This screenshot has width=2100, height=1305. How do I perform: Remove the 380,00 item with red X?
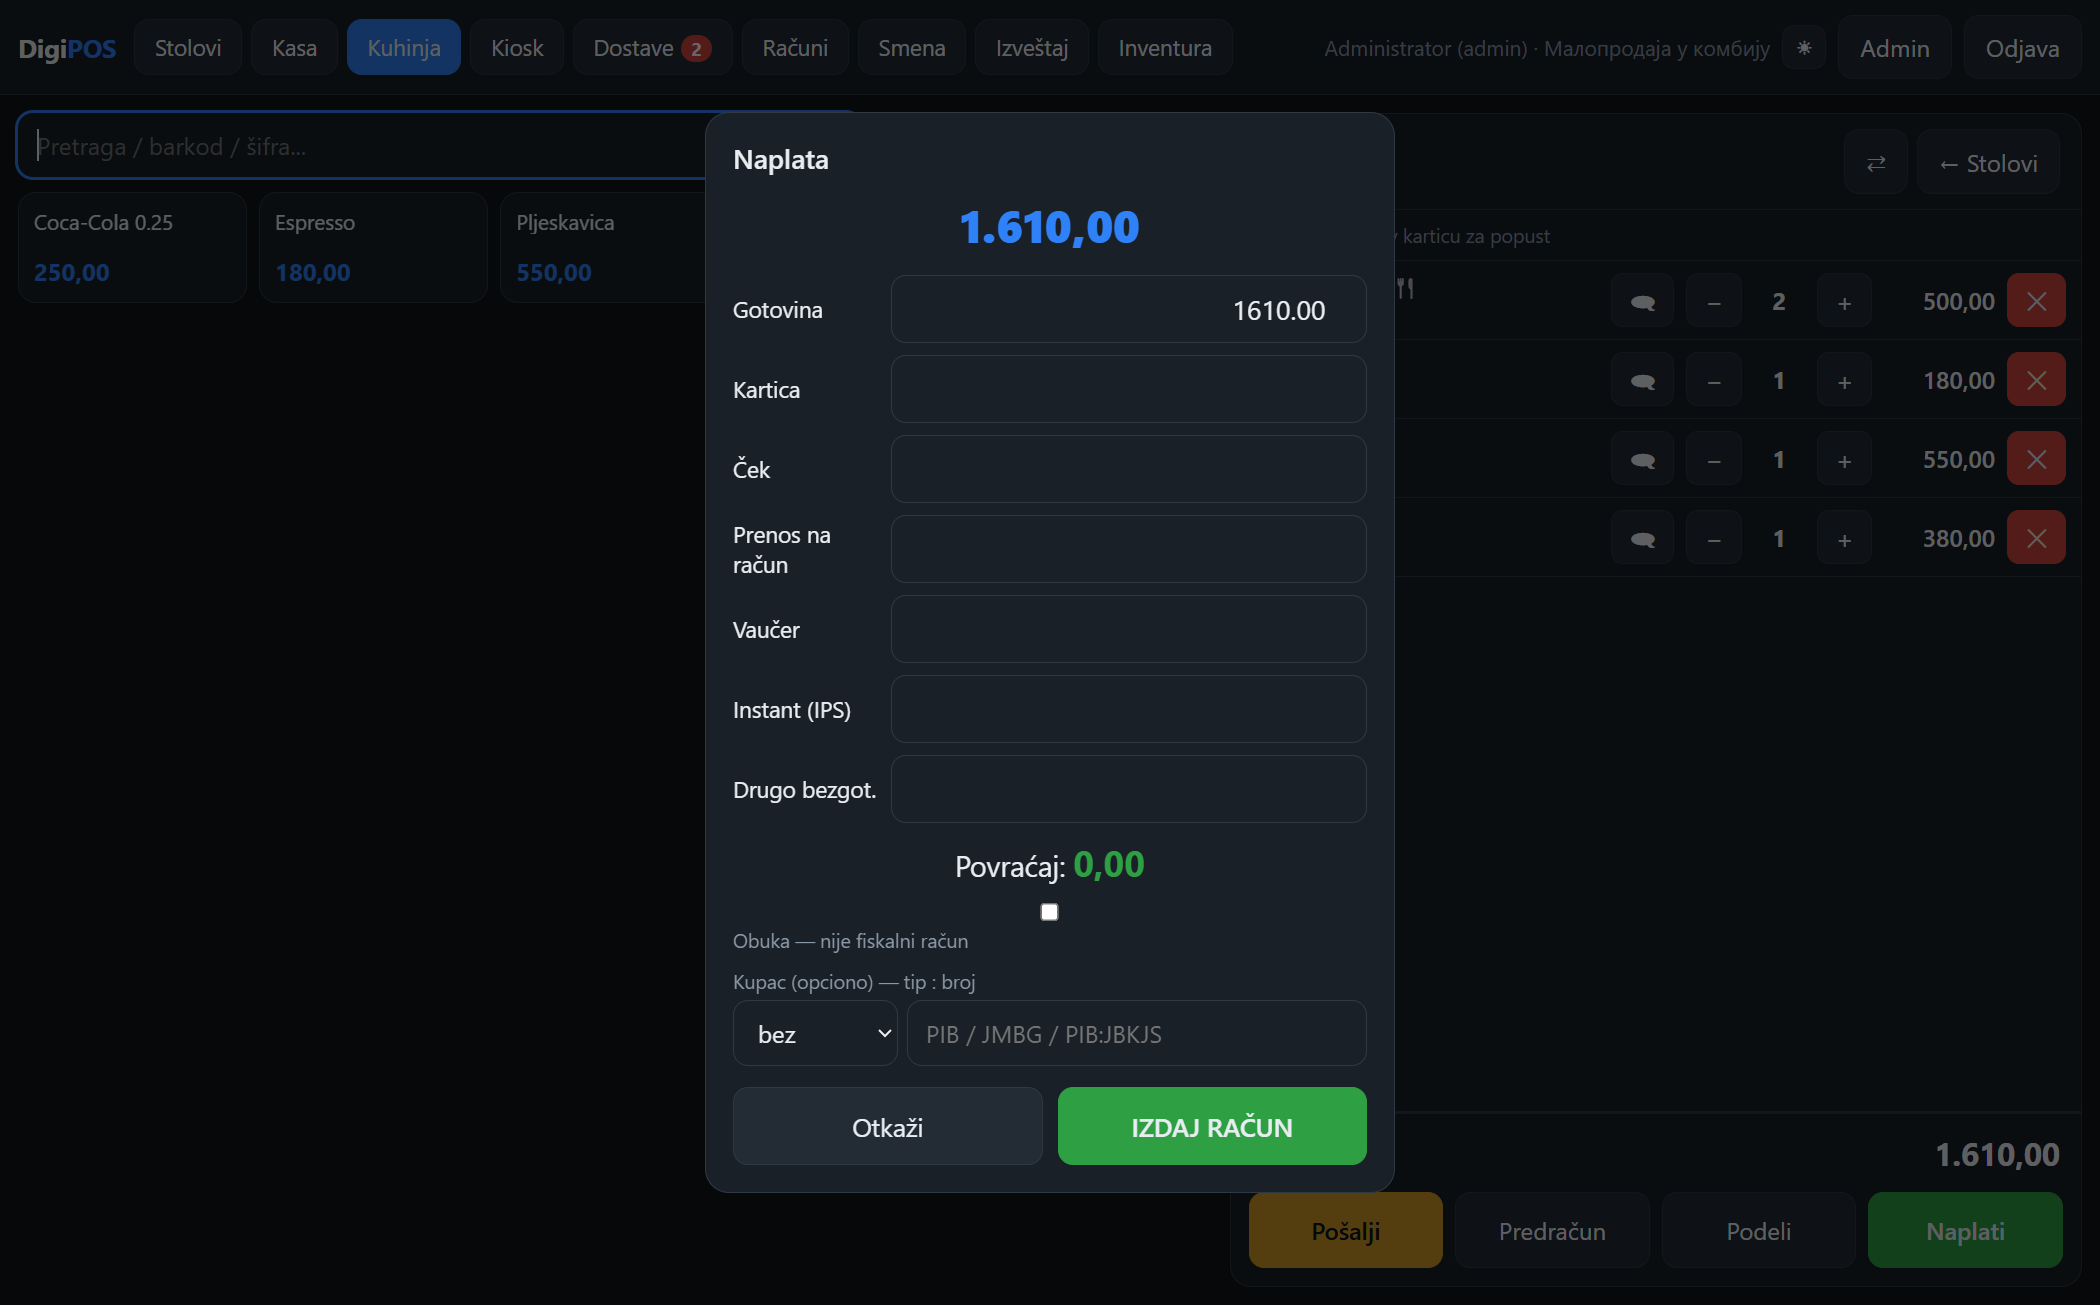[2036, 538]
